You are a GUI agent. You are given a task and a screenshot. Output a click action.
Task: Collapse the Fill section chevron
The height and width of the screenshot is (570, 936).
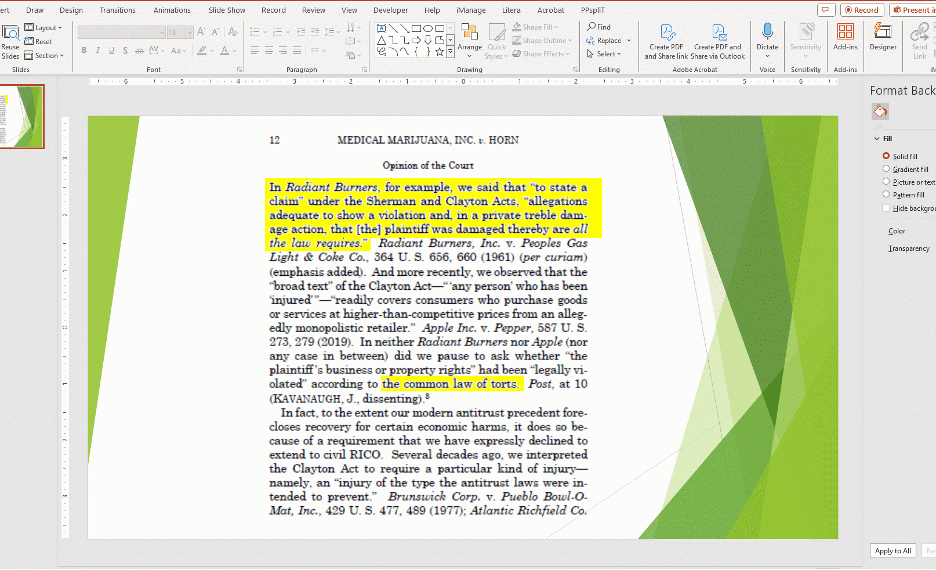click(876, 139)
